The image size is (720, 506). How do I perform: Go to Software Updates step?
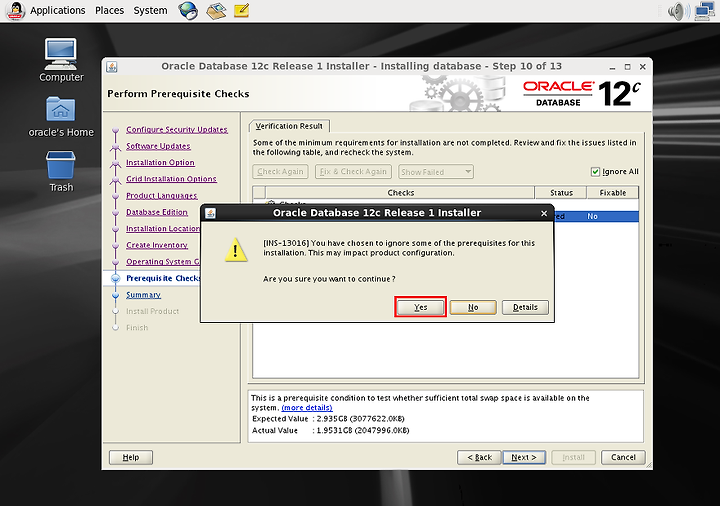[x=158, y=146]
